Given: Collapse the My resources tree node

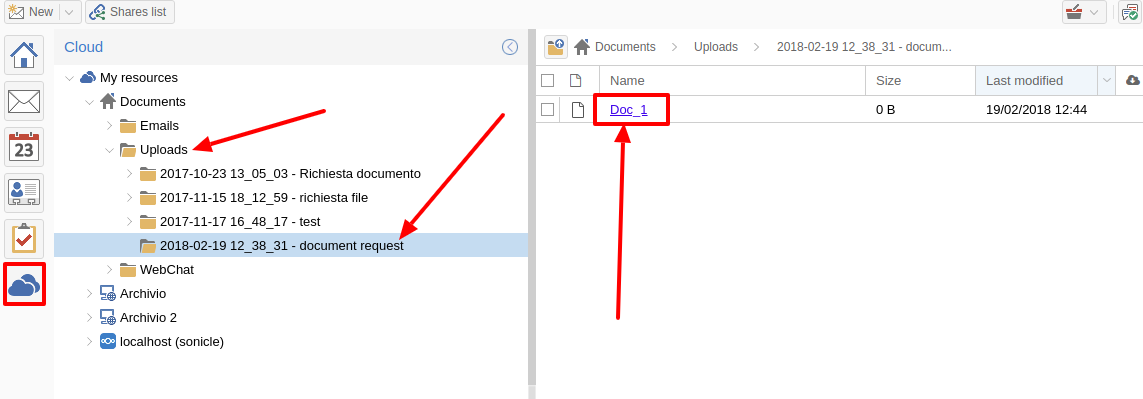Looking at the screenshot, I should click(x=69, y=78).
